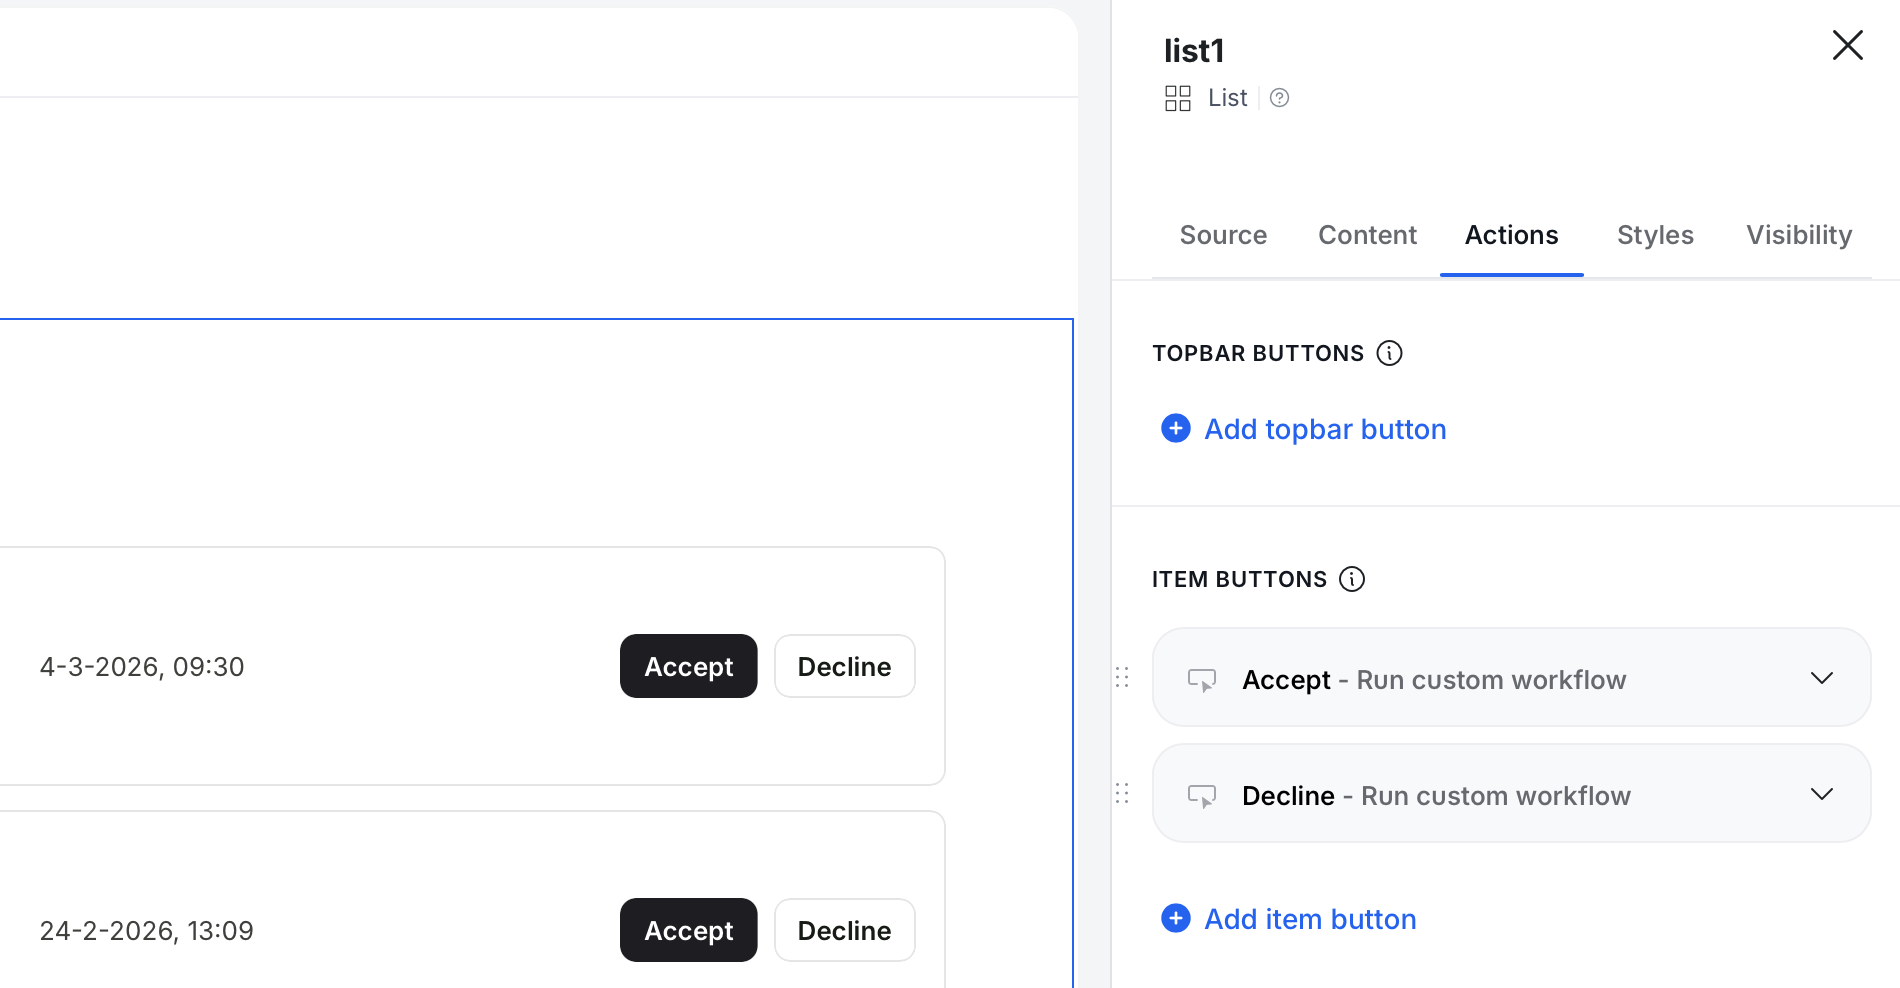Click the workflow icon in Accept row
1900x988 pixels.
click(1201, 680)
